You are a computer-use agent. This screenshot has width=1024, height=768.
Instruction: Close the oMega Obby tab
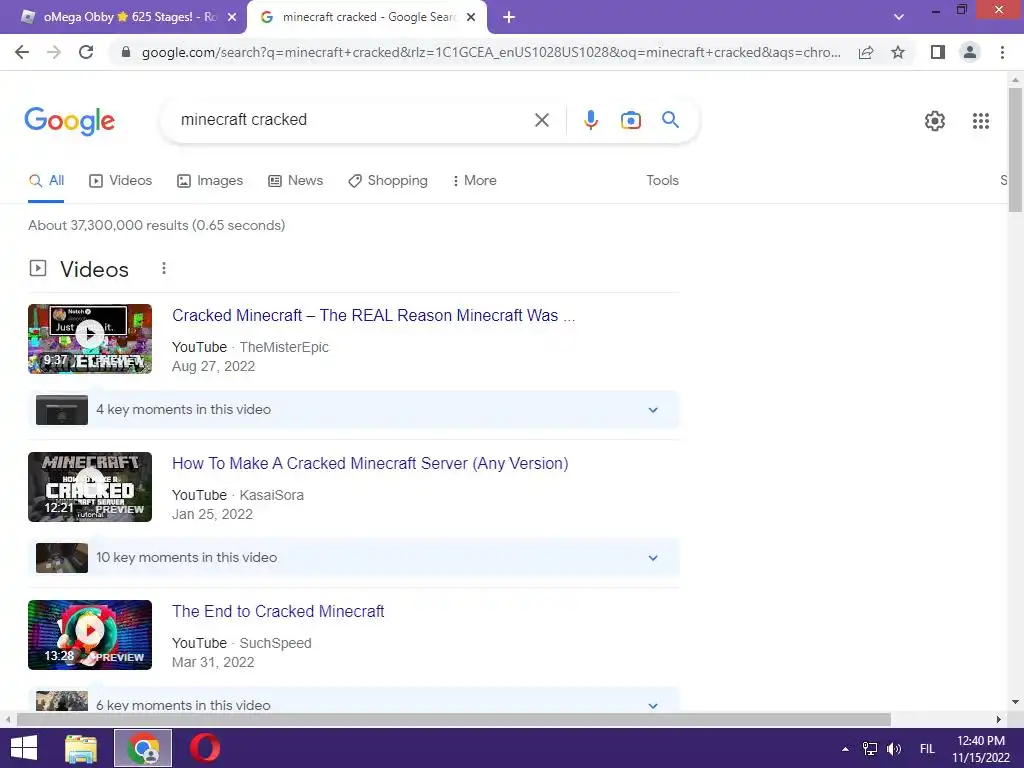(x=232, y=18)
